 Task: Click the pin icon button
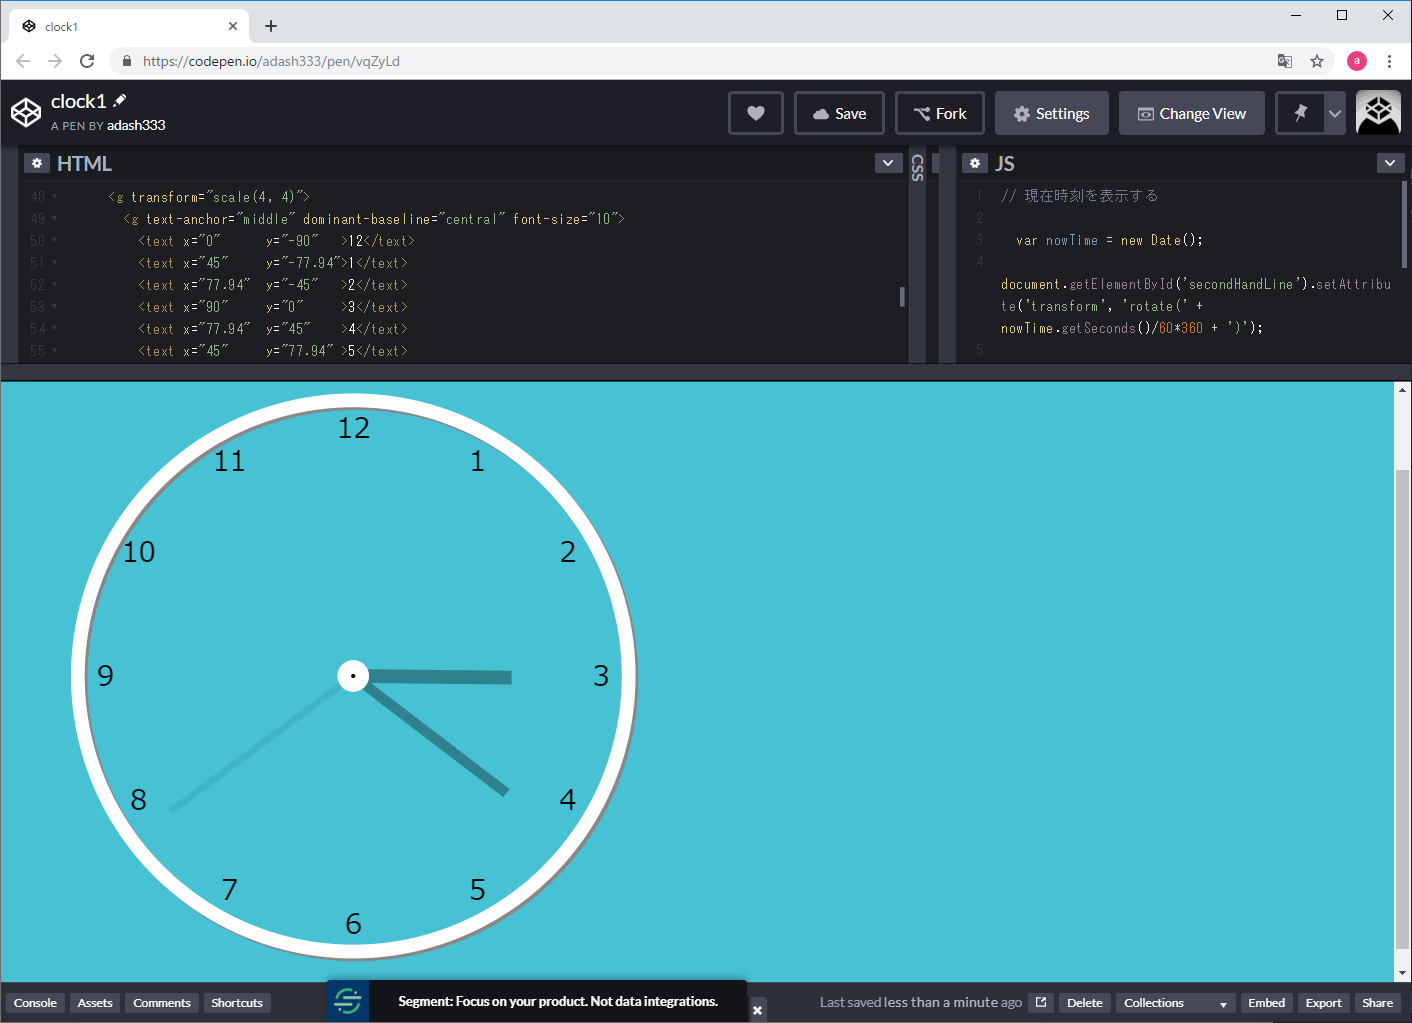click(1300, 113)
